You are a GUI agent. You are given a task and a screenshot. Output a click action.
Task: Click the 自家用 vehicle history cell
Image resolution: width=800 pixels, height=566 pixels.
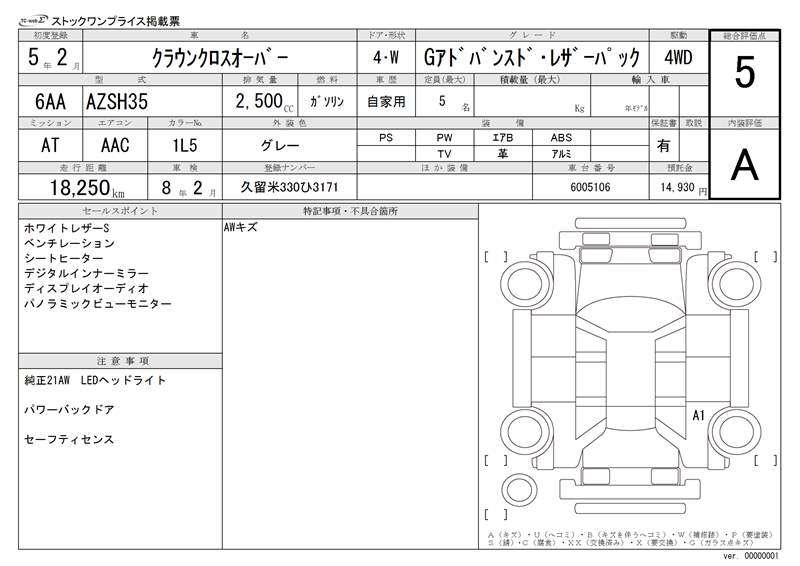pyautogui.click(x=386, y=102)
